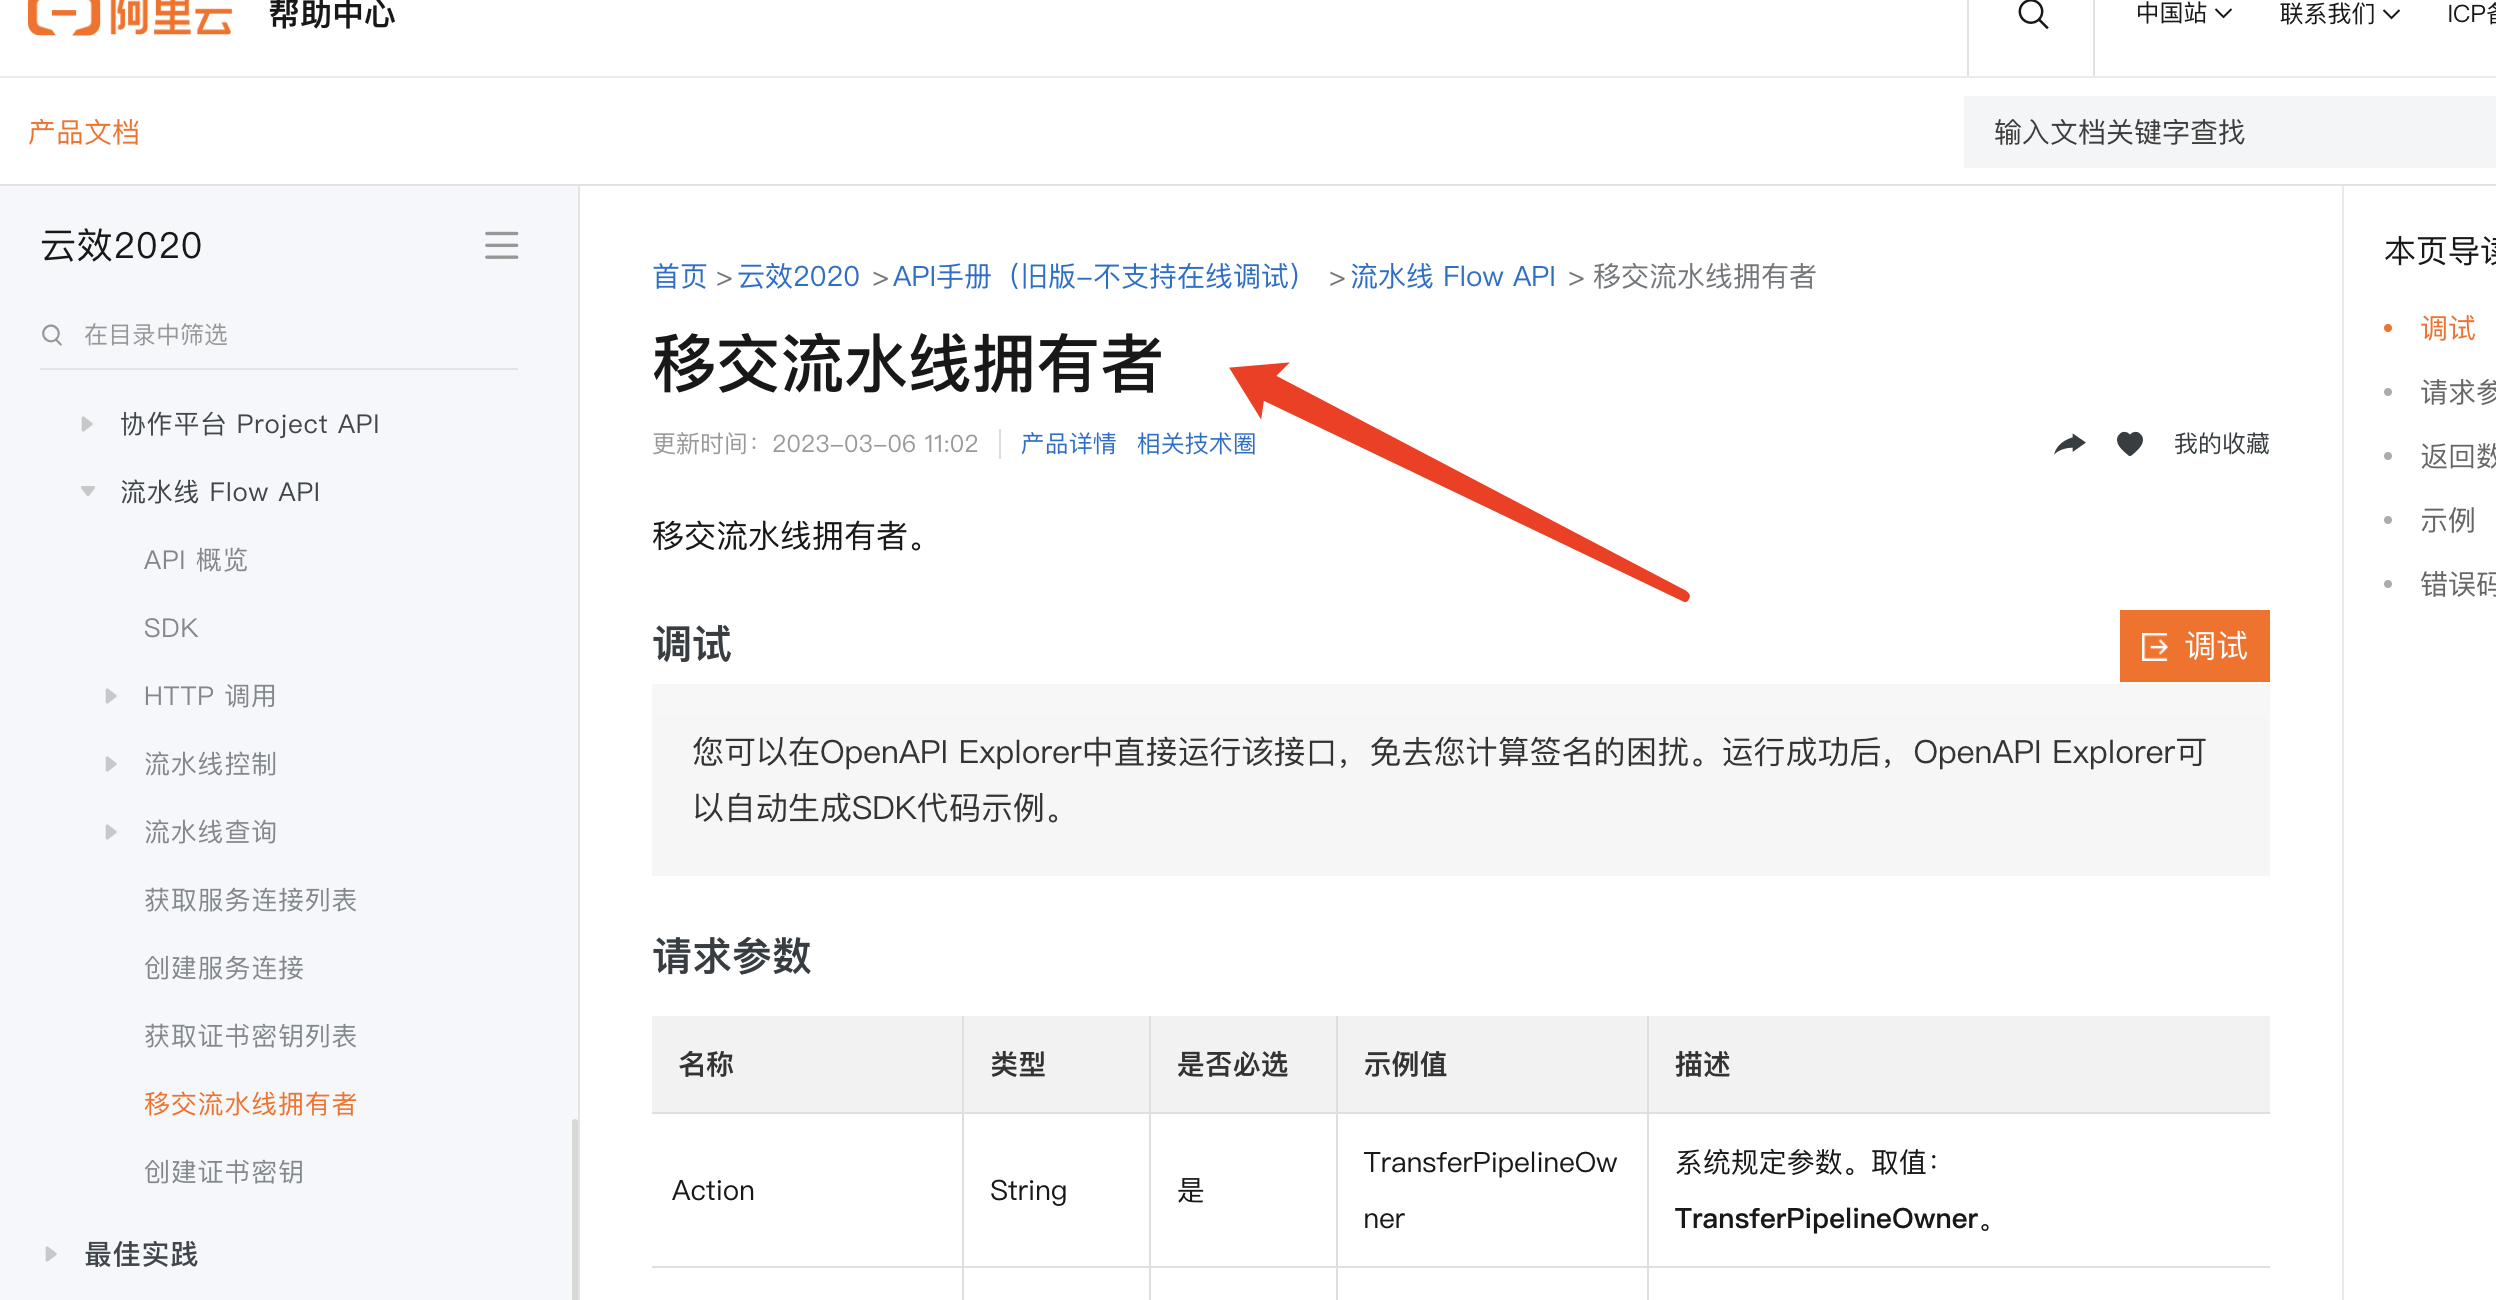Screen dimensions: 2496x1300
Task: Click the directory filter search icon
Action: 52,335
